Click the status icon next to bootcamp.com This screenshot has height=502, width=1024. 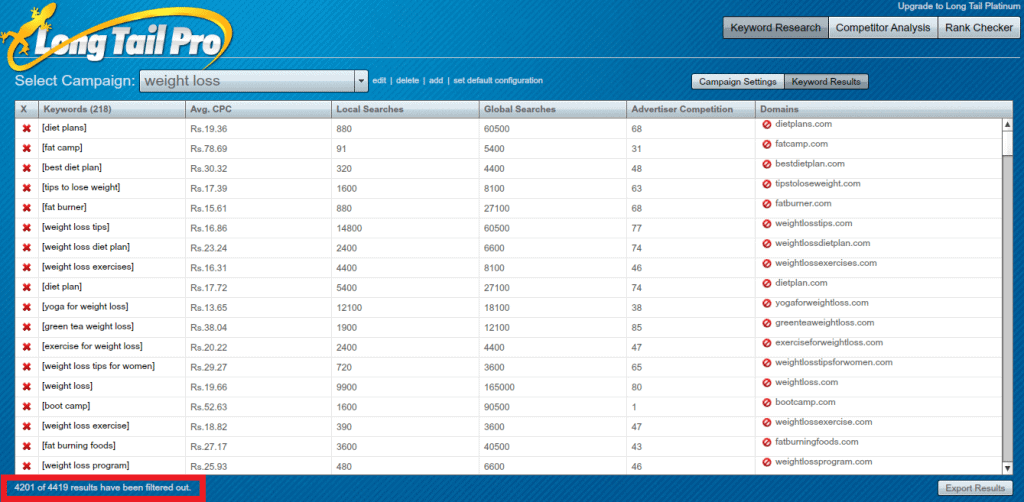click(767, 403)
